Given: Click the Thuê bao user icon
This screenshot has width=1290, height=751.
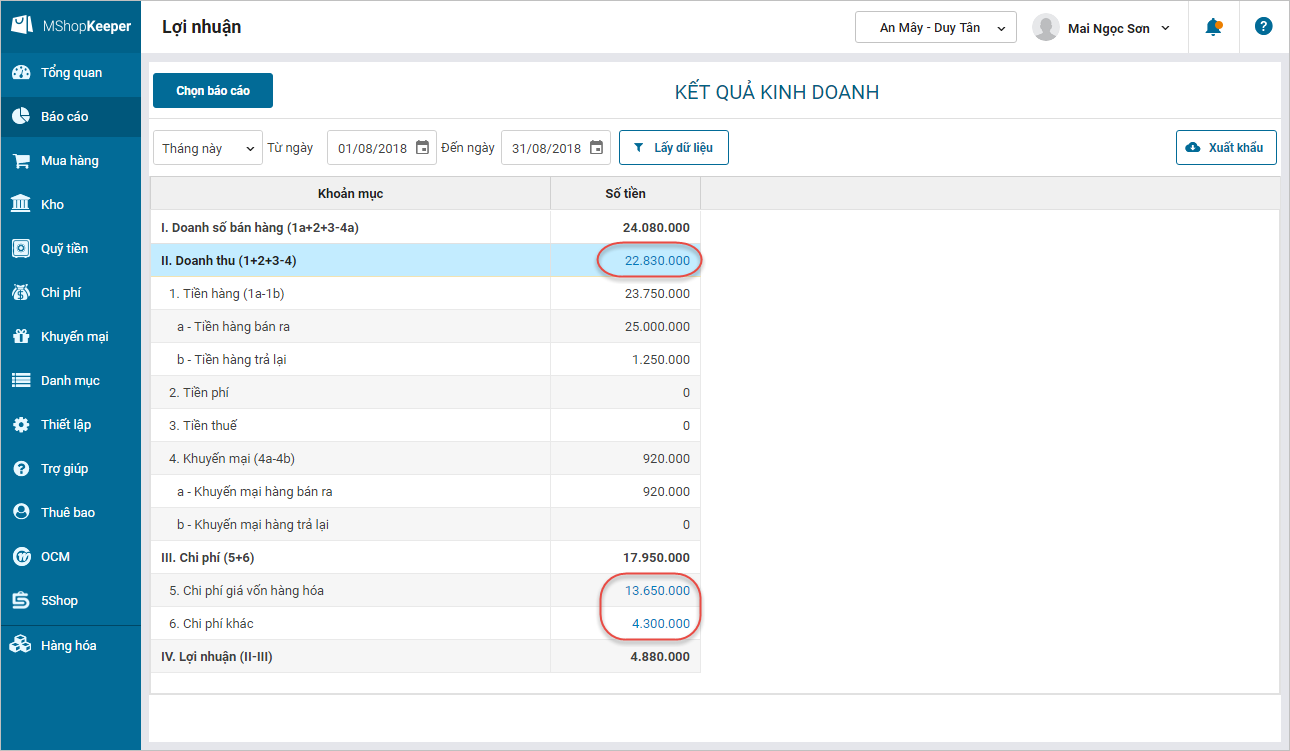Looking at the screenshot, I should pyautogui.click(x=21, y=513).
